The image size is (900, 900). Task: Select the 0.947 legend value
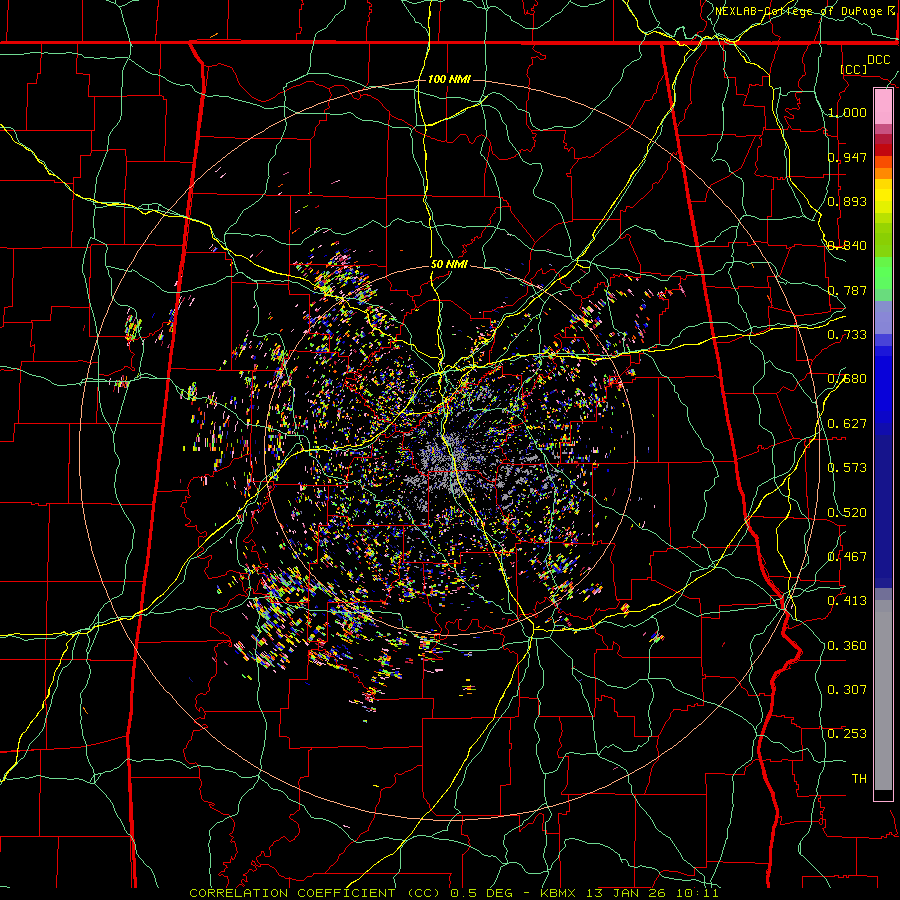(x=848, y=157)
